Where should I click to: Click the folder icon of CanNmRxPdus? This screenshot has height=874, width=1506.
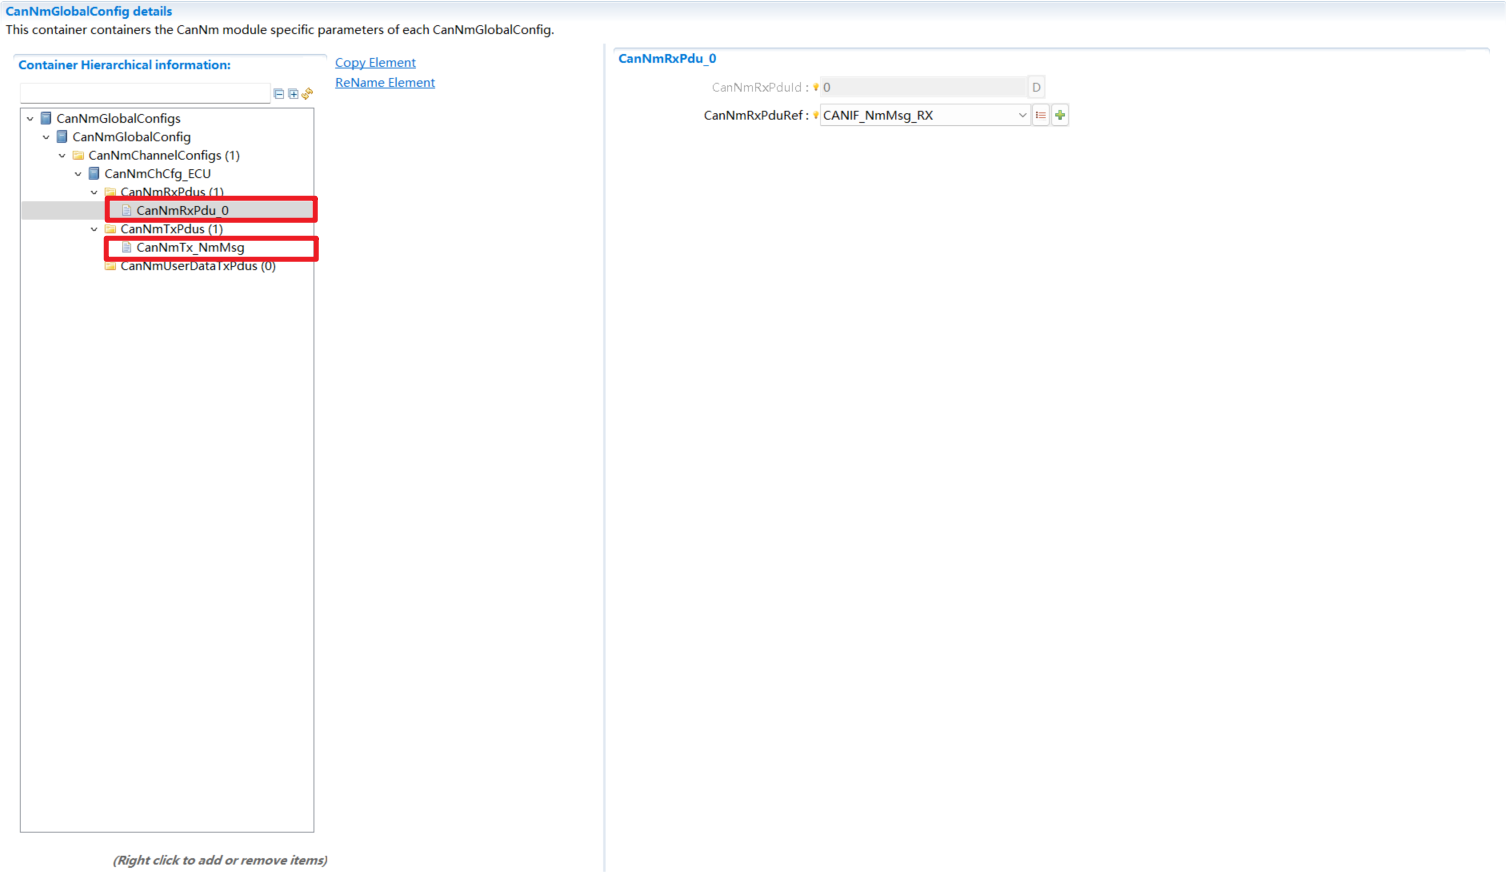click(x=110, y=192)
